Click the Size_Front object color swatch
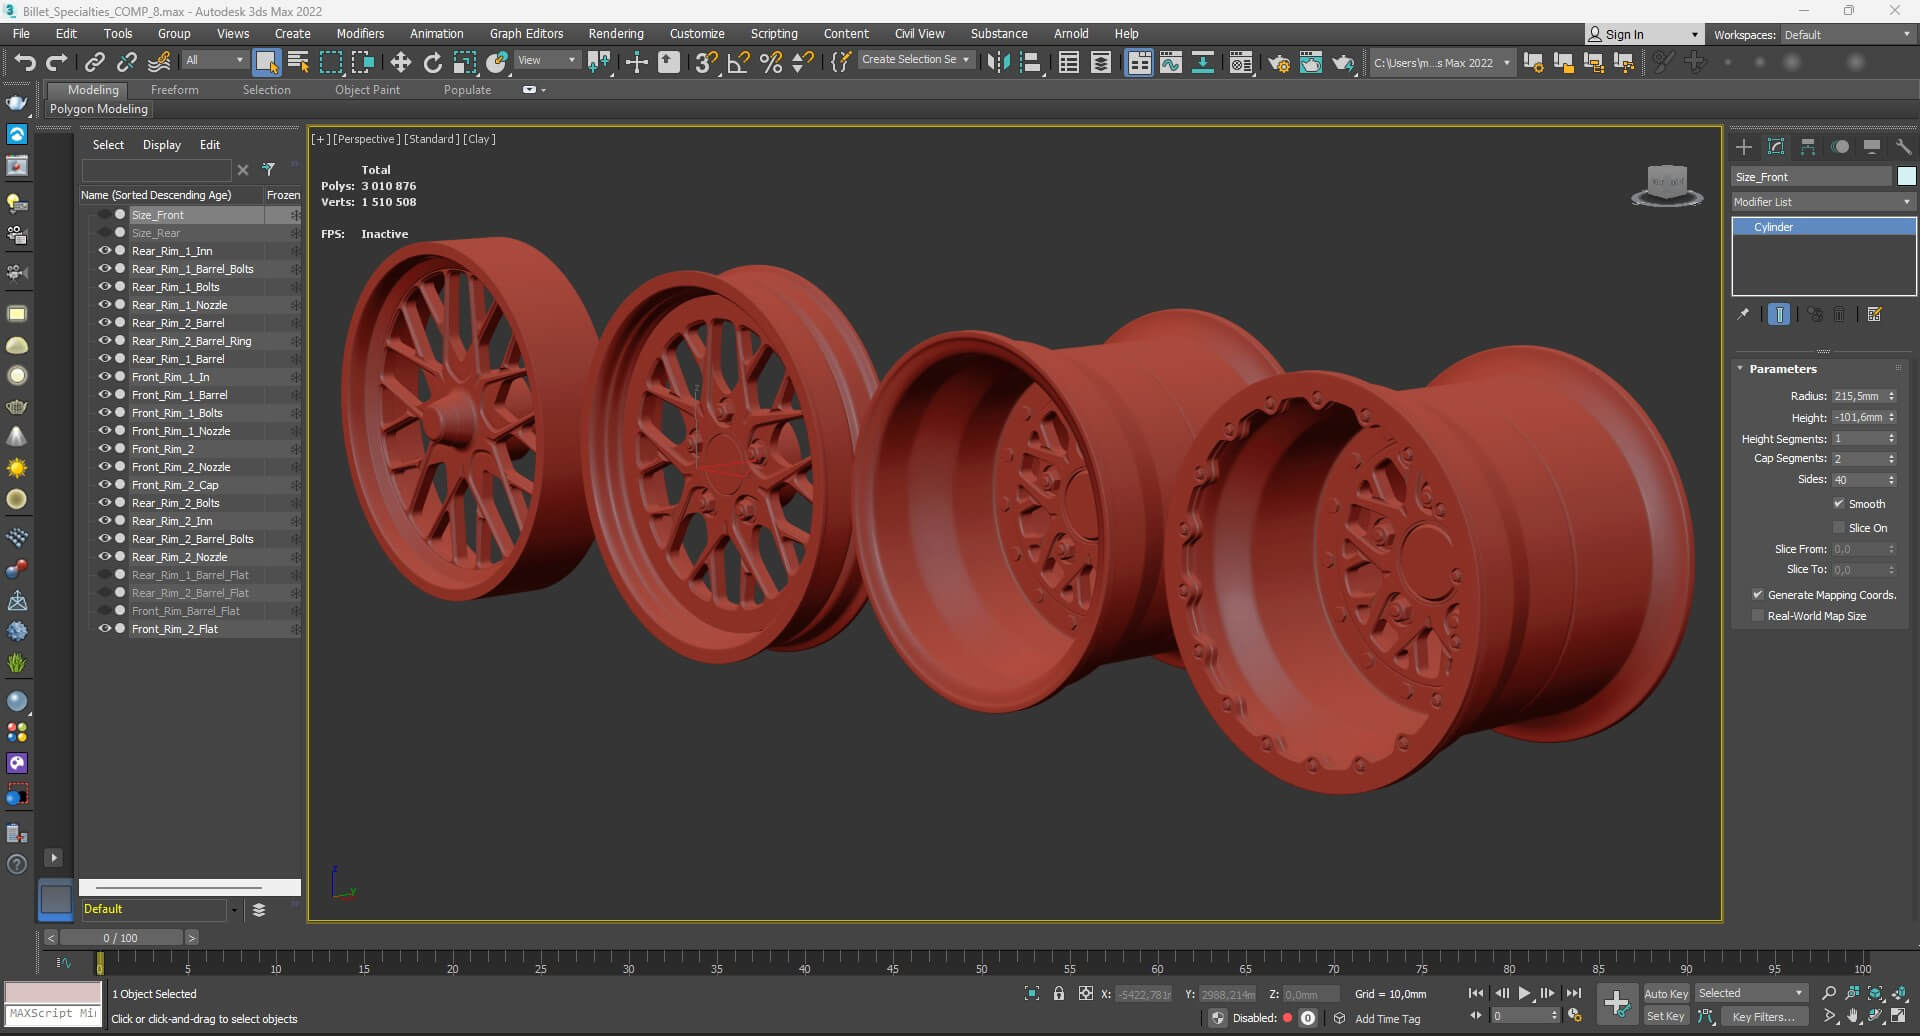The width and height of the screenshot is (1920, 1036). coord(1906,177)
